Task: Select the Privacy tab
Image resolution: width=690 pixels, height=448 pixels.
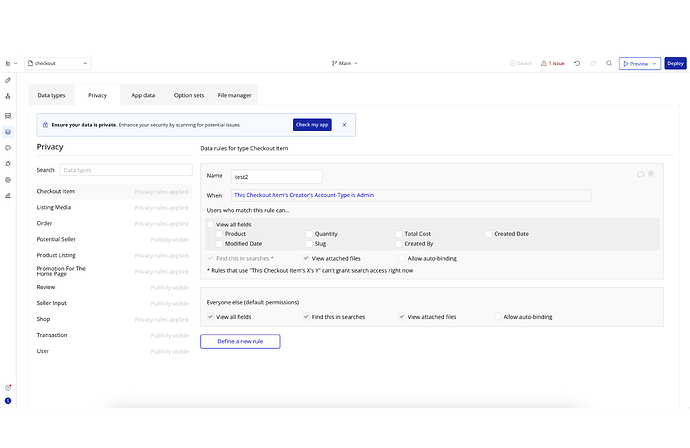Action: [97, 95]
